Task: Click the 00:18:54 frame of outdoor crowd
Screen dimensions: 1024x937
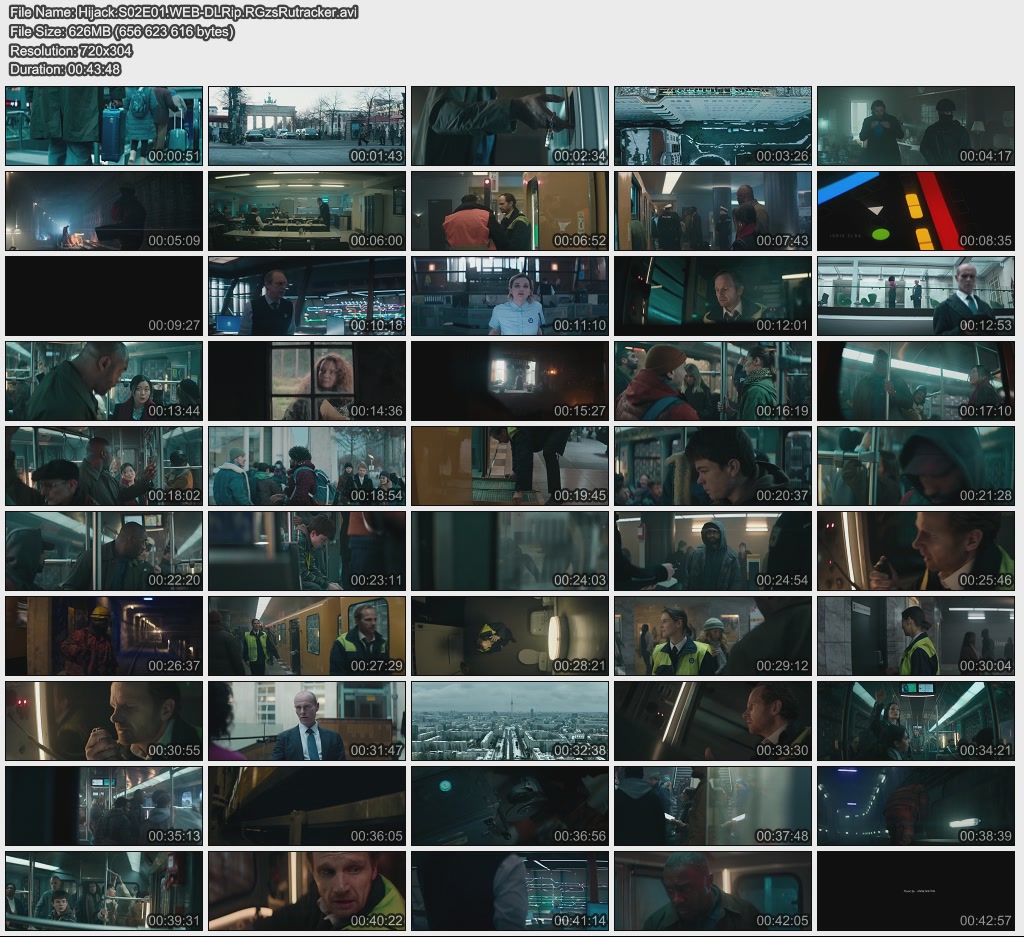Action: pos(307,466)
